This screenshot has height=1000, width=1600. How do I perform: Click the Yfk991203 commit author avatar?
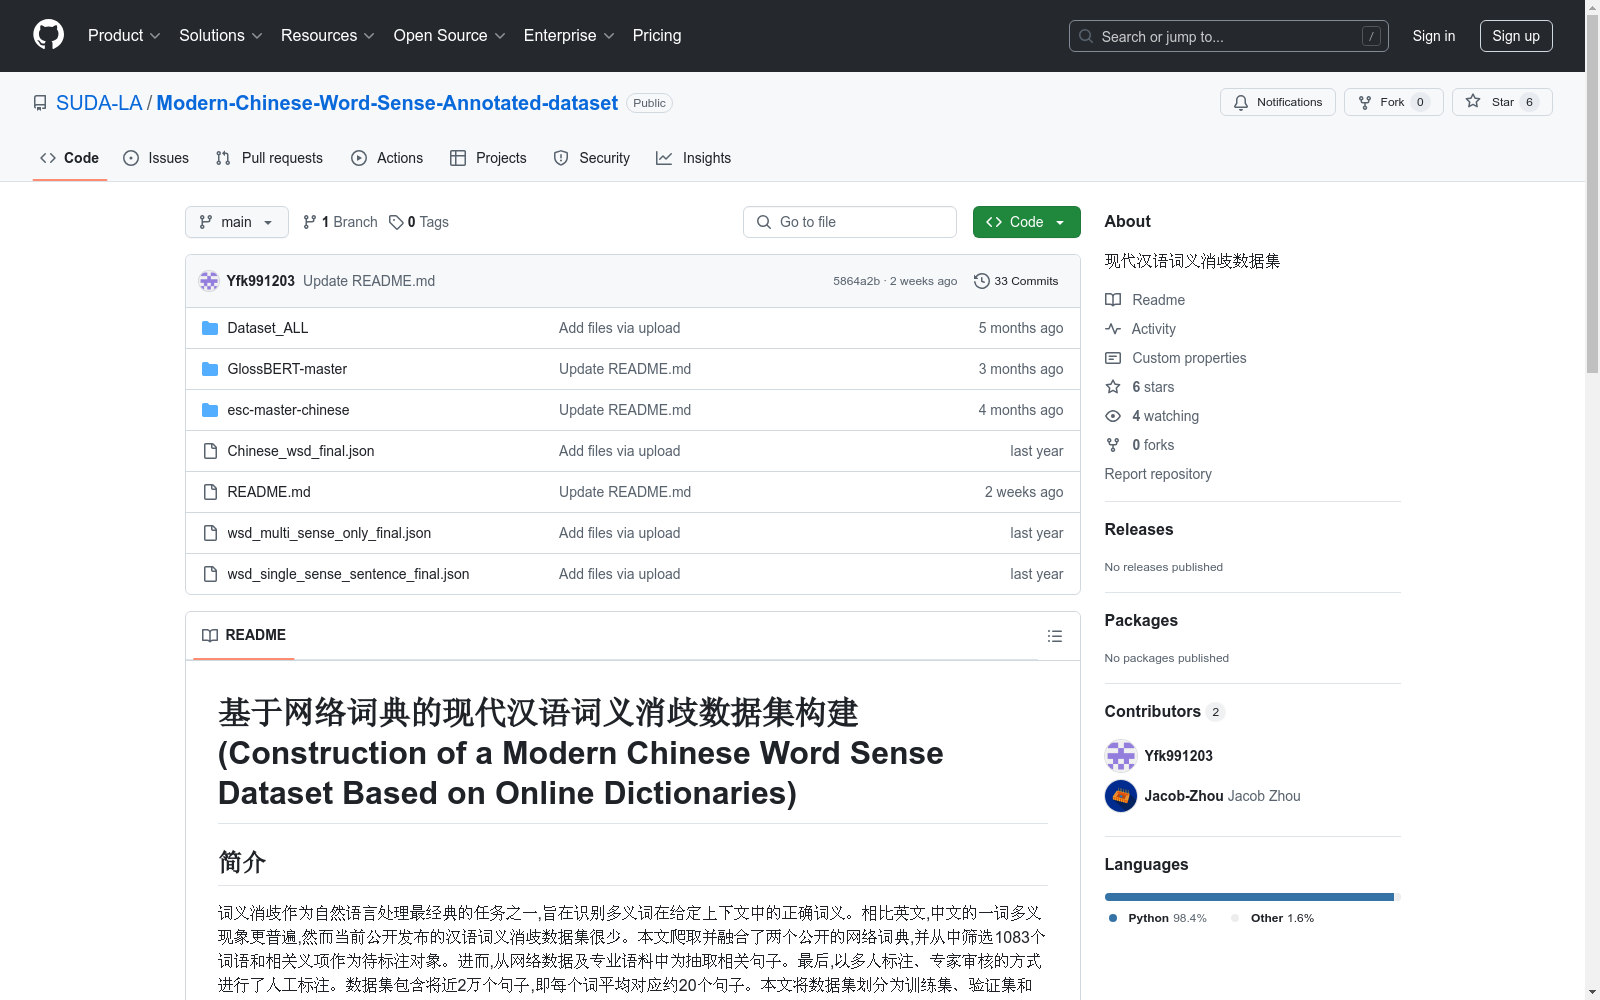click(x=209, y=281)
